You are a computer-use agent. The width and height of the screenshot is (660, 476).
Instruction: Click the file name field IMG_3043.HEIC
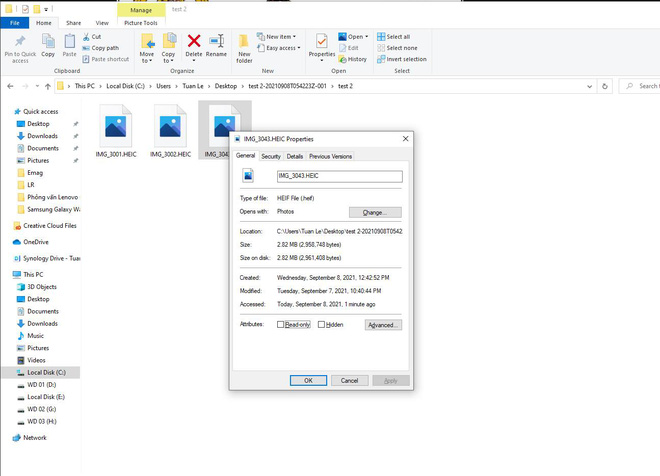pyautogui.click(x=338, y=177)
